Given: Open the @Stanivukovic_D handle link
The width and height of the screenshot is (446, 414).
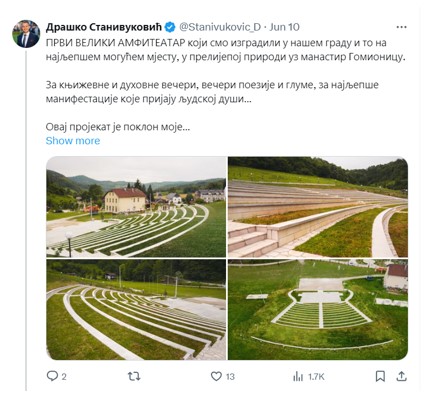Looking at the screenshot, I should (220, 27).
